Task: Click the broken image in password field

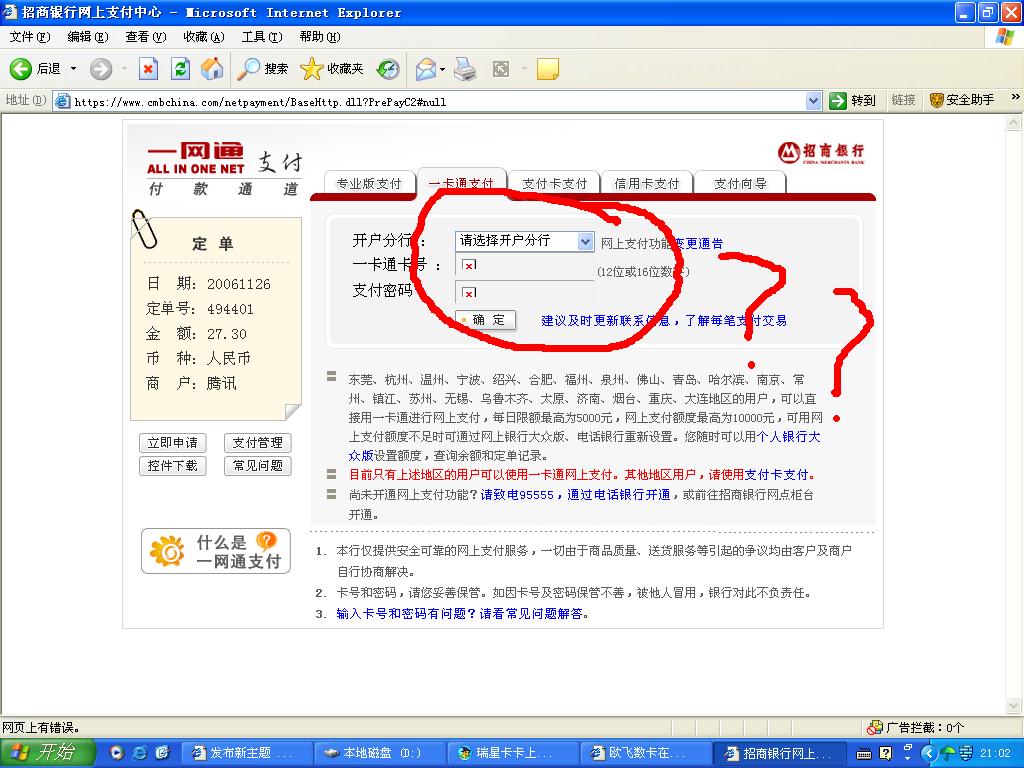Action: coord(469,293)
